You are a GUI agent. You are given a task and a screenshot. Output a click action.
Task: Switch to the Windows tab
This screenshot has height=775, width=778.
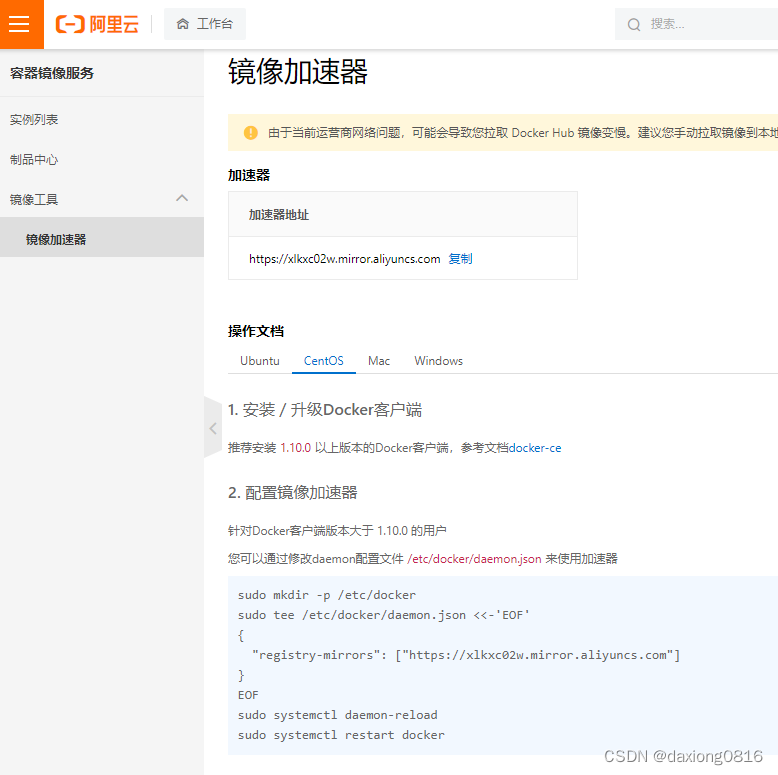click(438, 361)
